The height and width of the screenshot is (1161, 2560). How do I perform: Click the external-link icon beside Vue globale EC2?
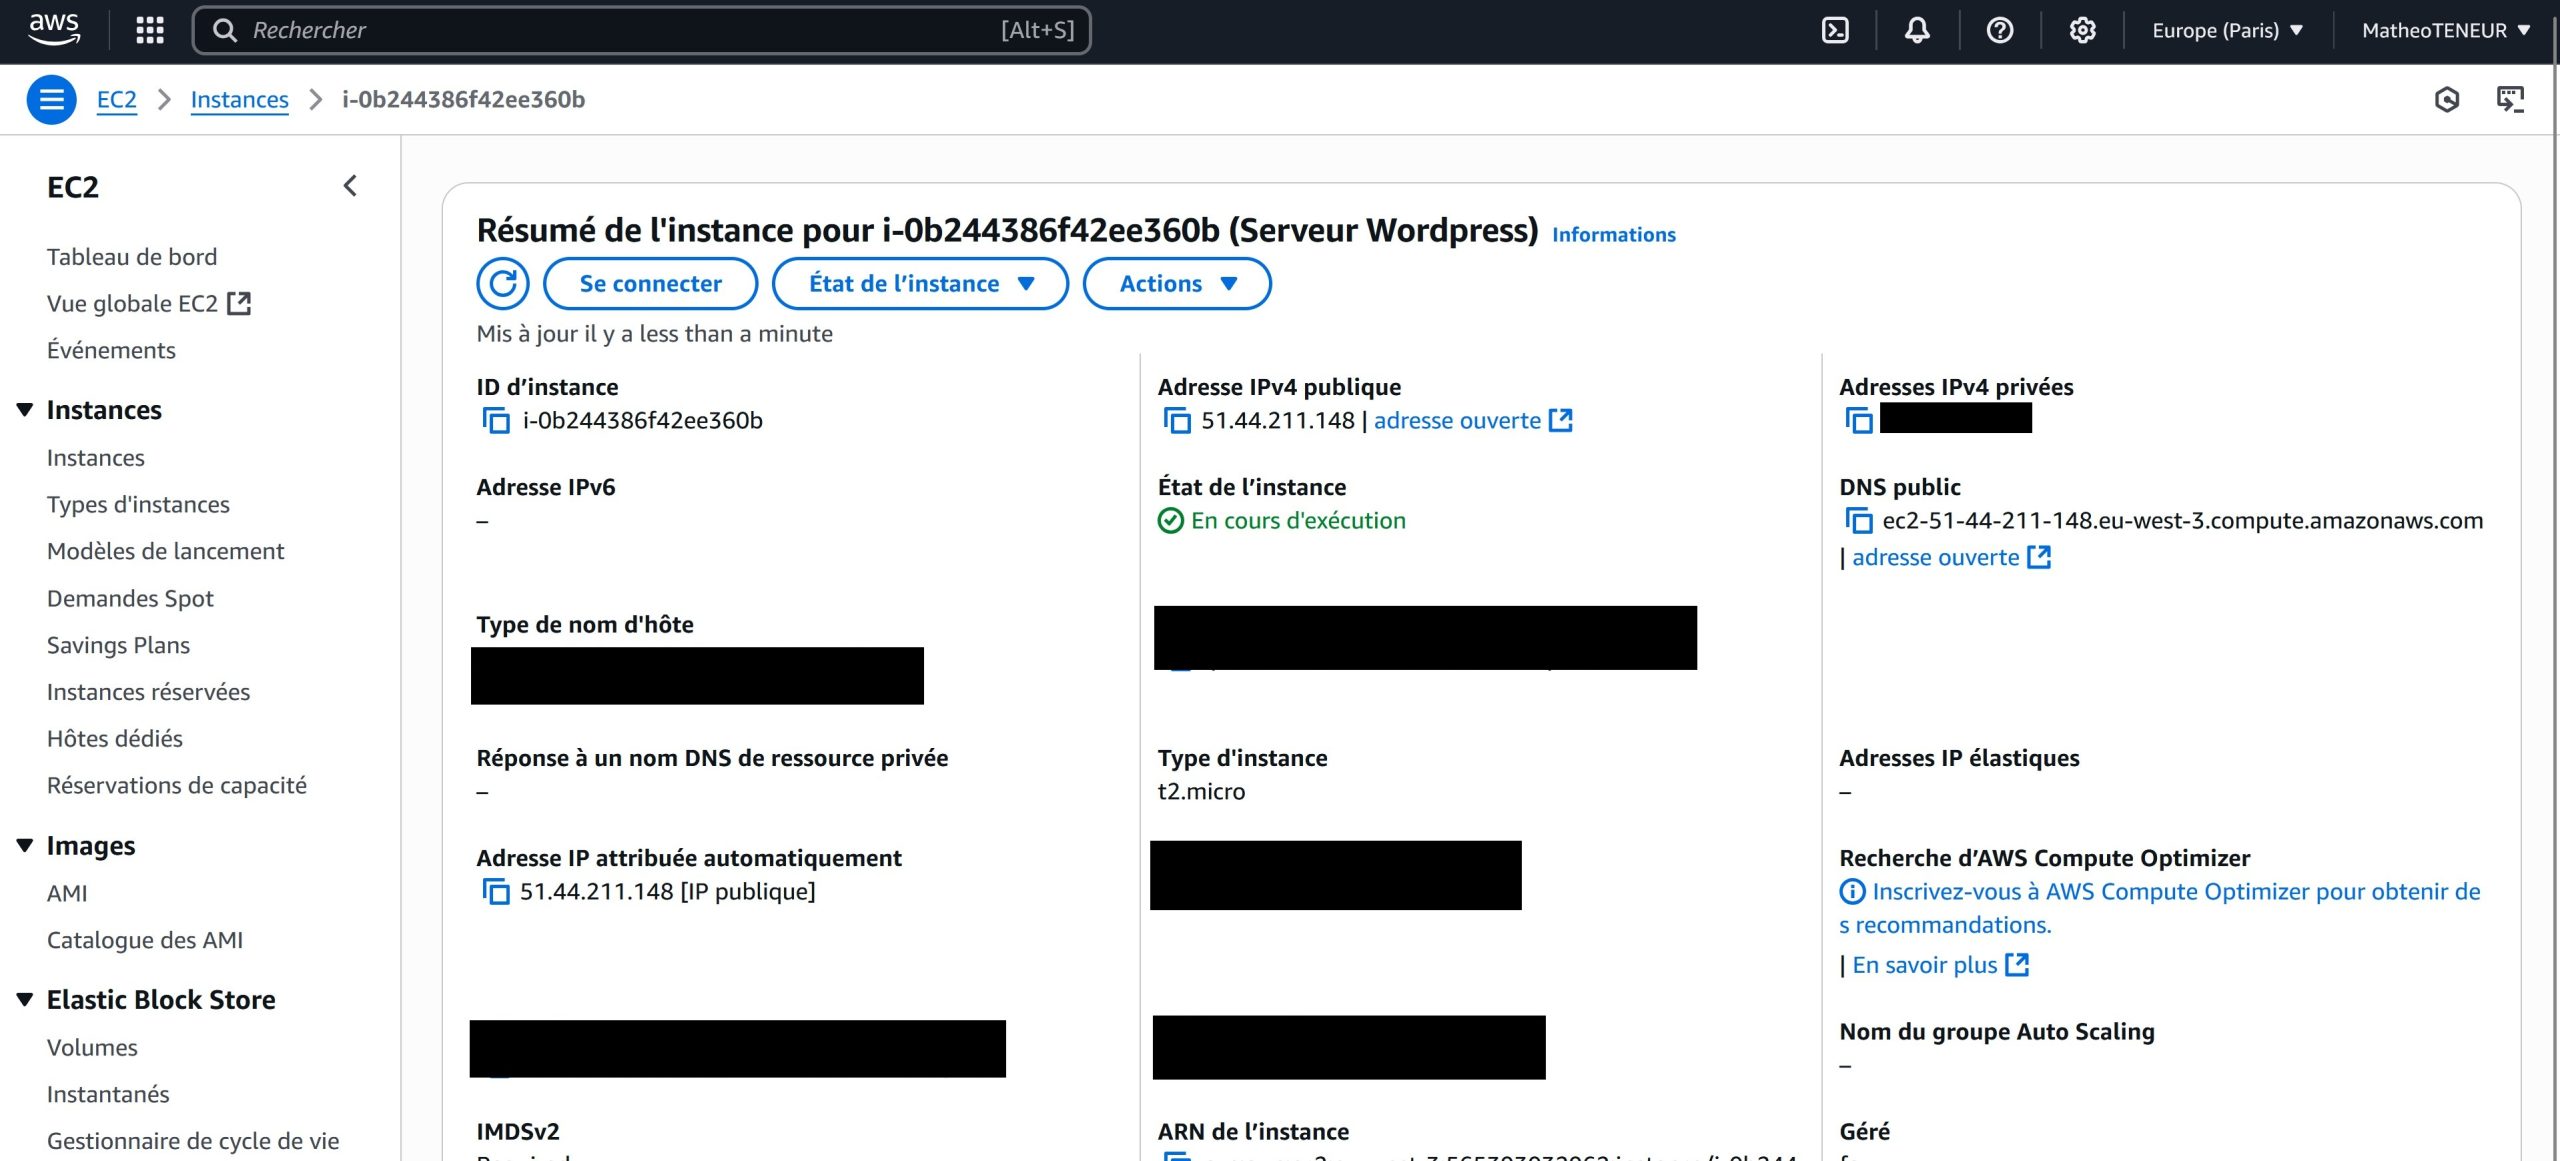(x=239, y=303)
